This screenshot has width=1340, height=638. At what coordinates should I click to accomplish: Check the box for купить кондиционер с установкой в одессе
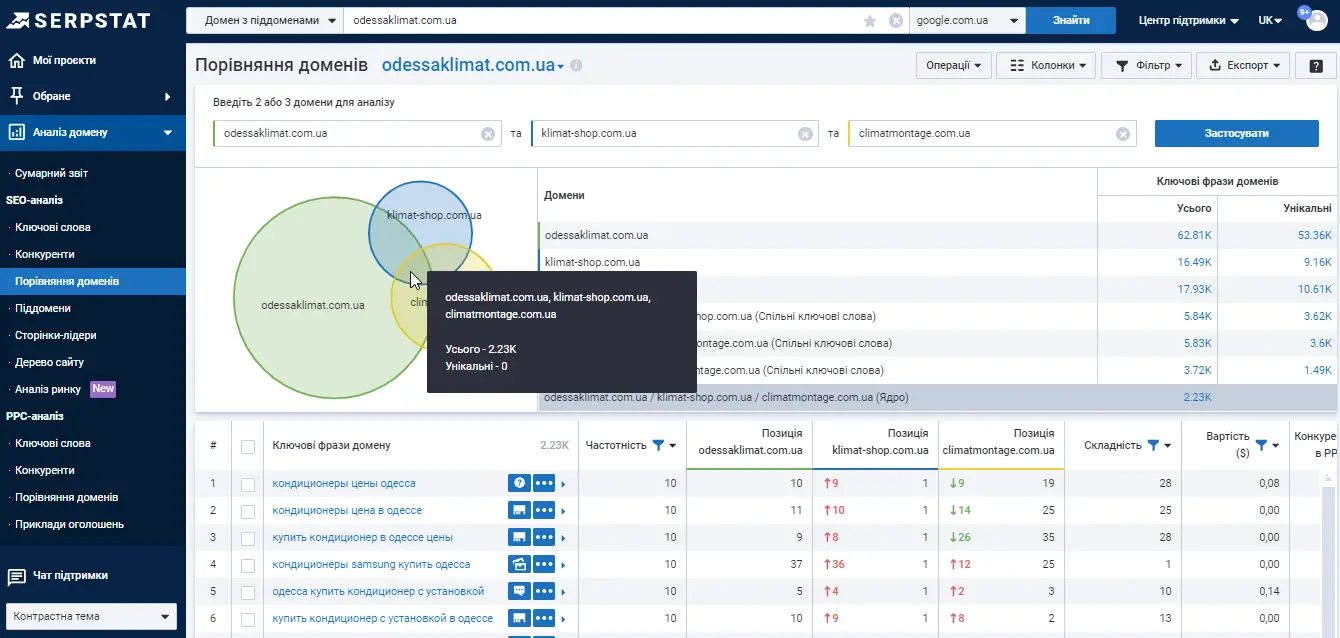click(248, 619)
